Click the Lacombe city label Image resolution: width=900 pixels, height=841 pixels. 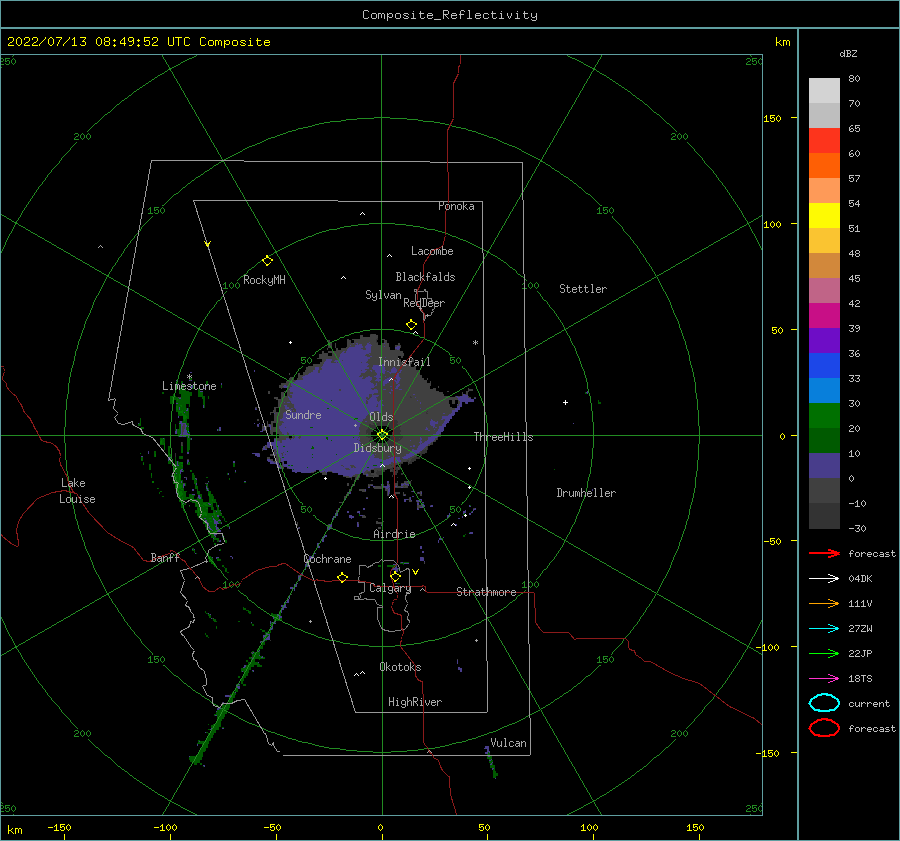432,251
